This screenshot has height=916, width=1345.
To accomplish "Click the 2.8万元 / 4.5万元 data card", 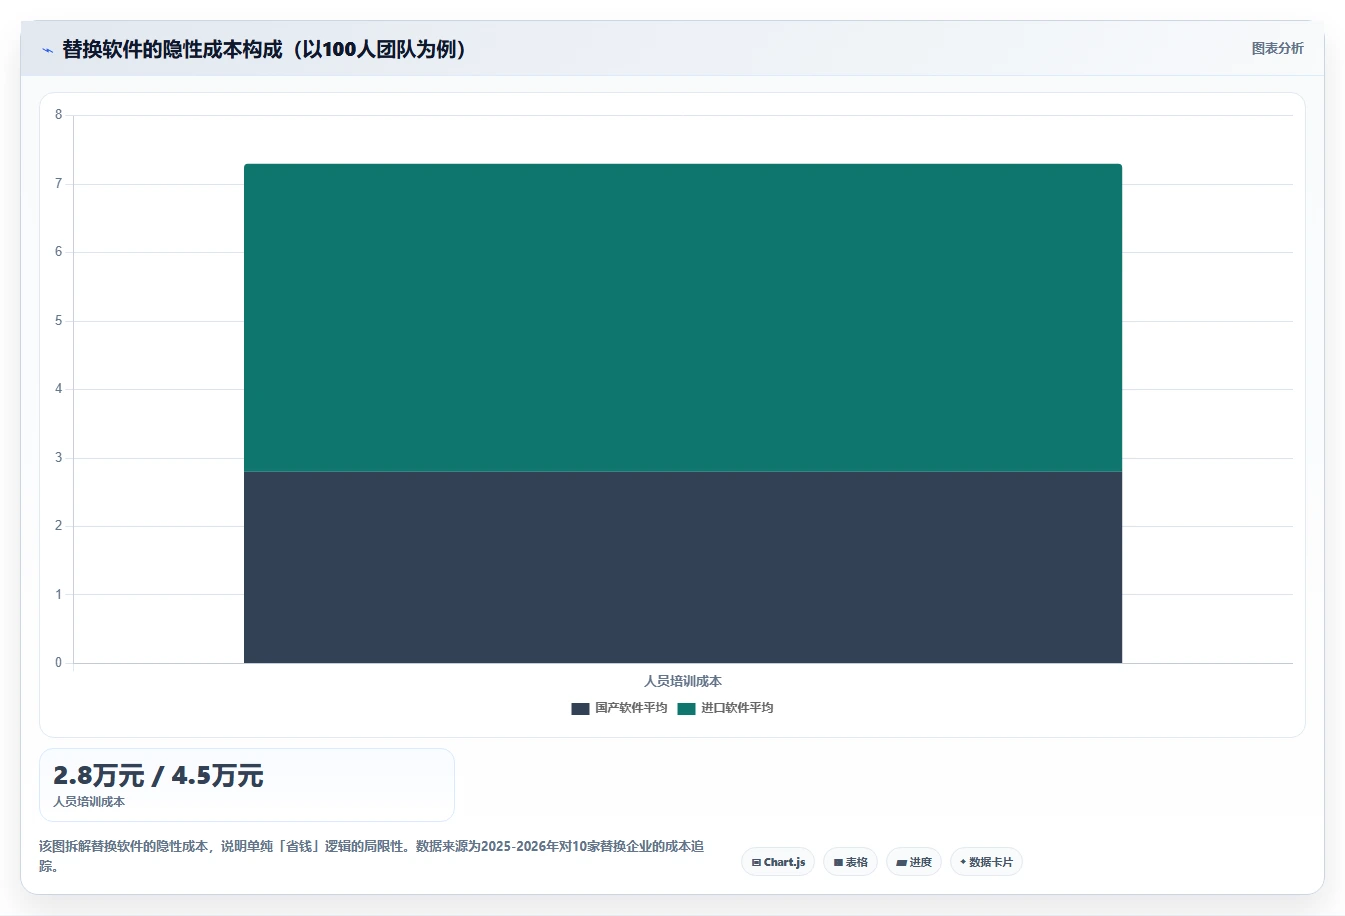I will 247,785.
